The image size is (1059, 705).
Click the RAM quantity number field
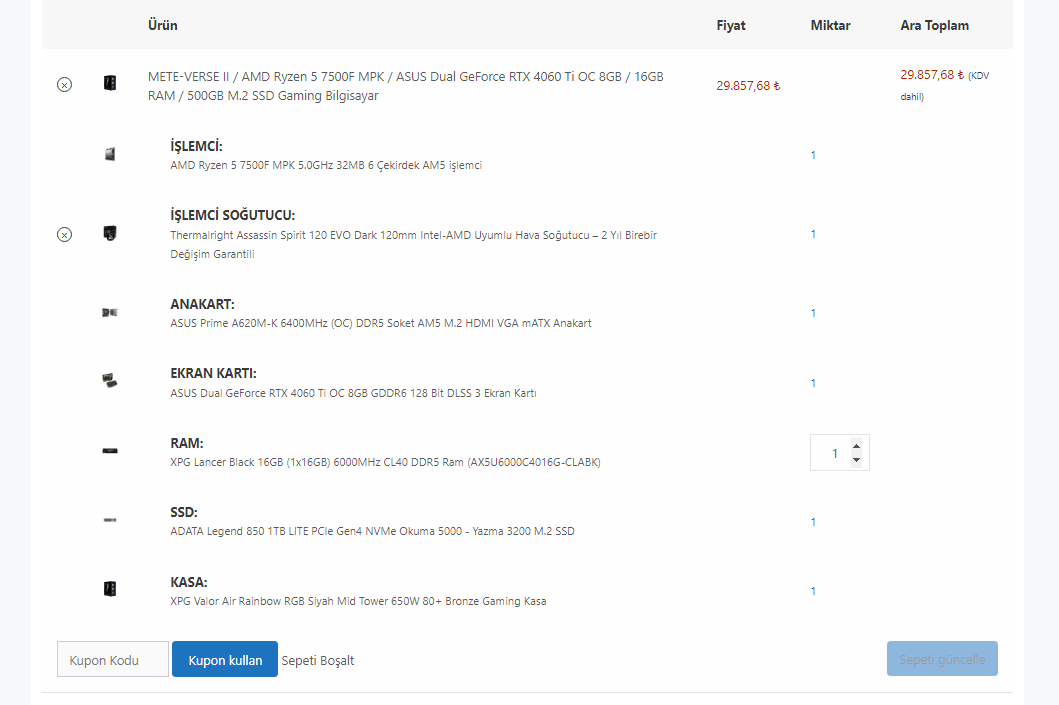pyautogui.click(x=832, y=453)
